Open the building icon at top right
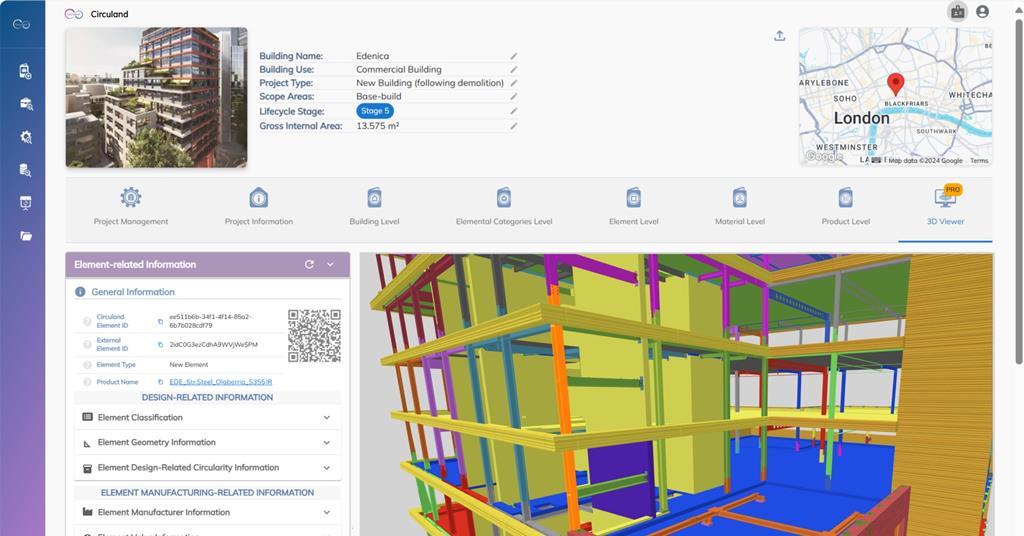This screenshot has width=1024, height=536. pyautogui.click(x=957, y=12)
